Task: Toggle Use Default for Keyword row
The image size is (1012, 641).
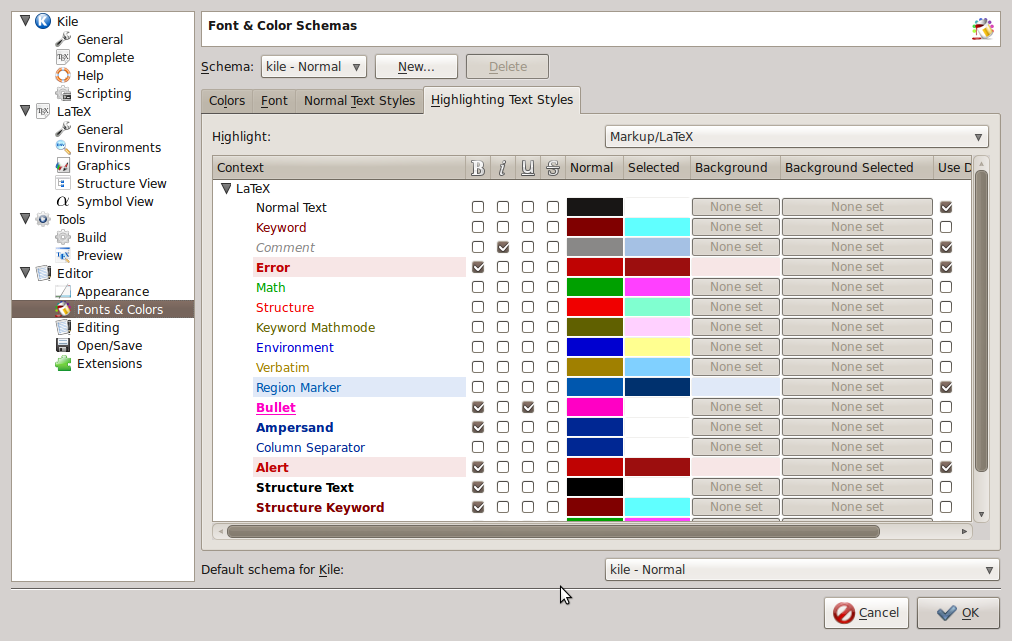Action: point(946,227)
